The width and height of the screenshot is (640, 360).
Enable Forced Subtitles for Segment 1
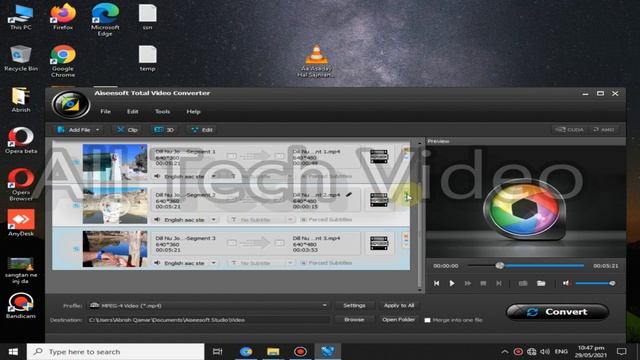[303, 176]
